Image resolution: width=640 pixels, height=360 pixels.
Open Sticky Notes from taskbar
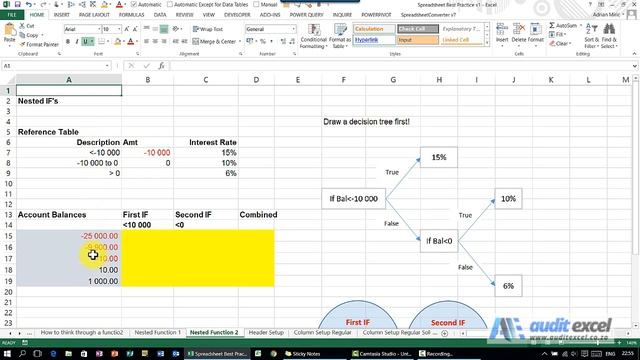[x=303, y=353]
